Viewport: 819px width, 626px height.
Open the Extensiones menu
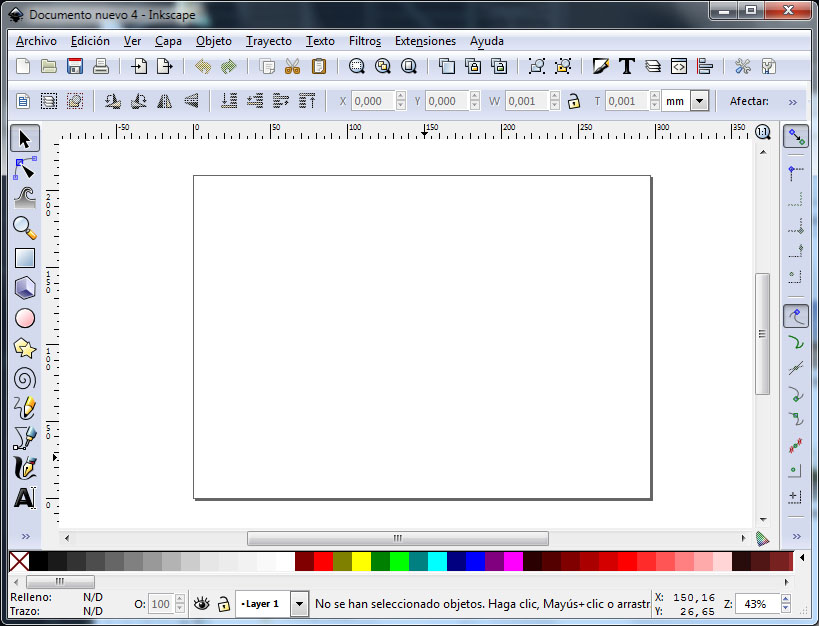pos(425,41)
